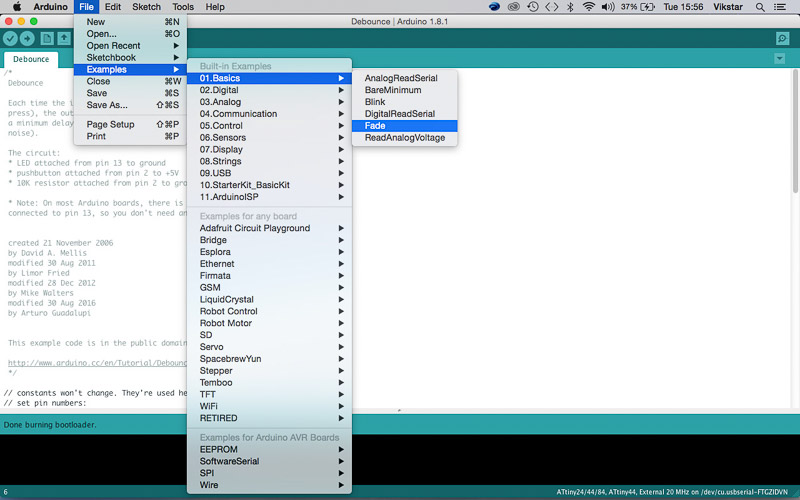This screenshot has width=800, height=500.
Task: Expand the 07.Display examples submenu
Action: 269,149
